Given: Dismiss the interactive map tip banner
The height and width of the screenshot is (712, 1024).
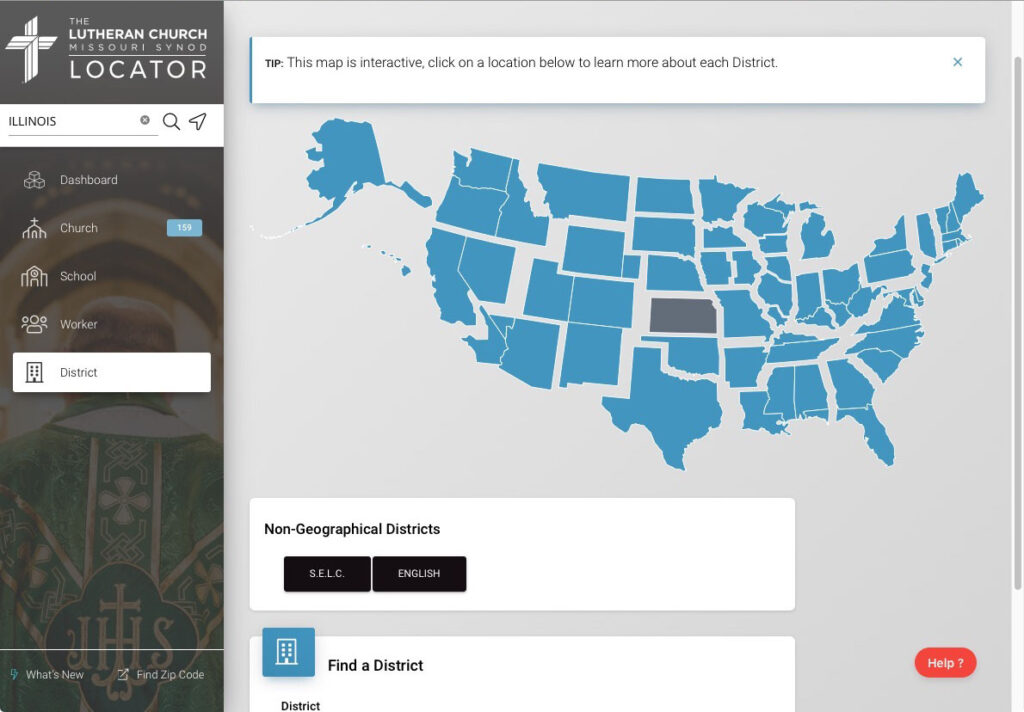Looking at the screenshot, I should tap(957, 61).
